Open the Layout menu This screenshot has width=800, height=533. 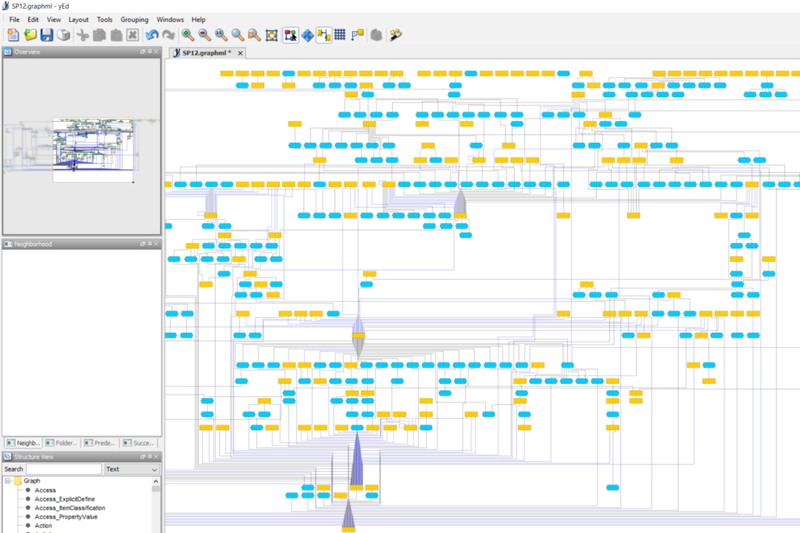coord(78,19)
